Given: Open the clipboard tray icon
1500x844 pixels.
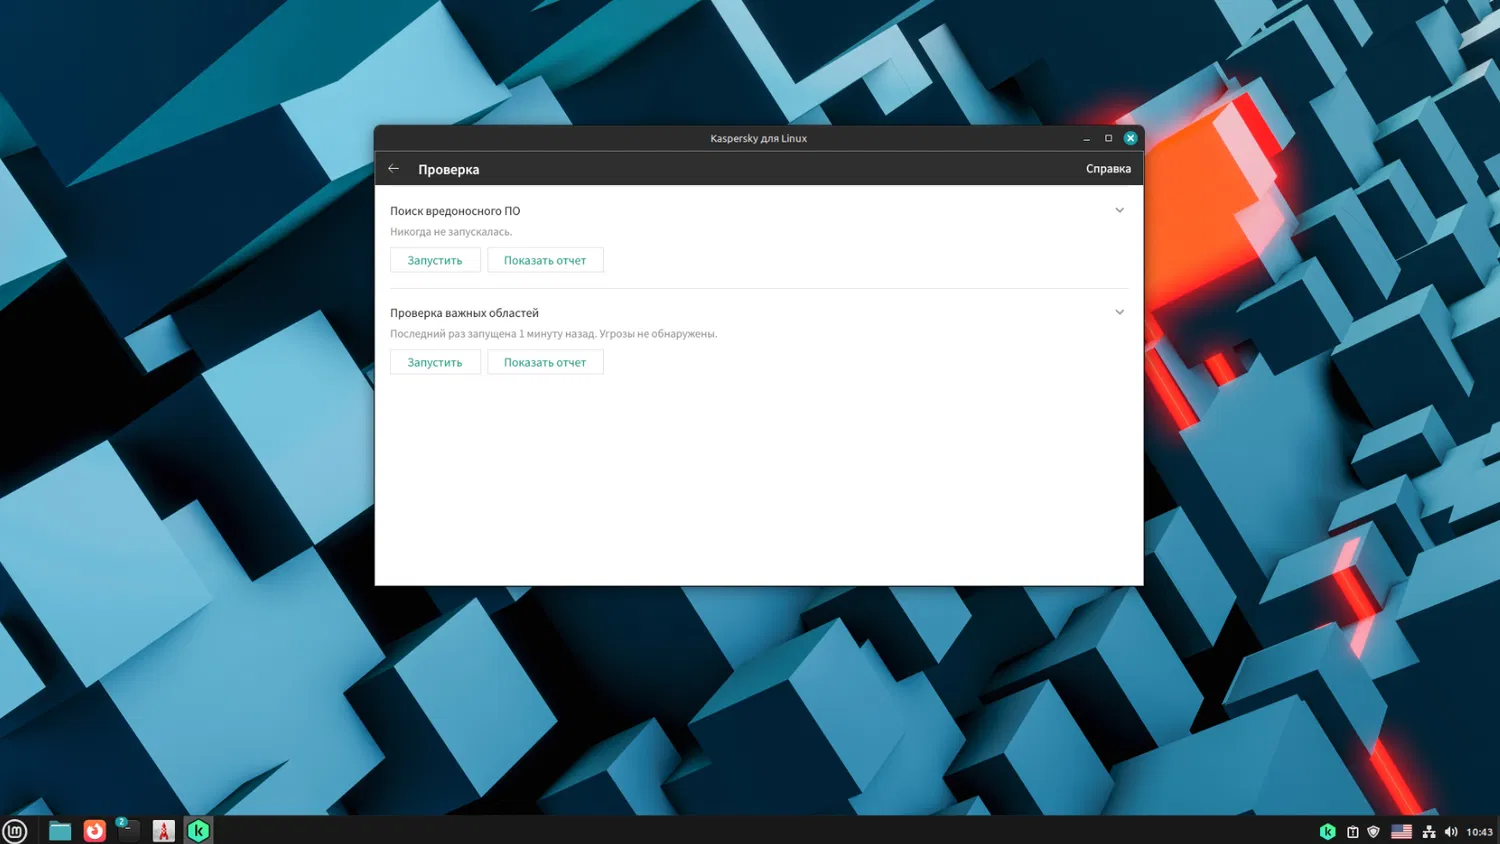Looking at the screenshot, I should 1352,832.
